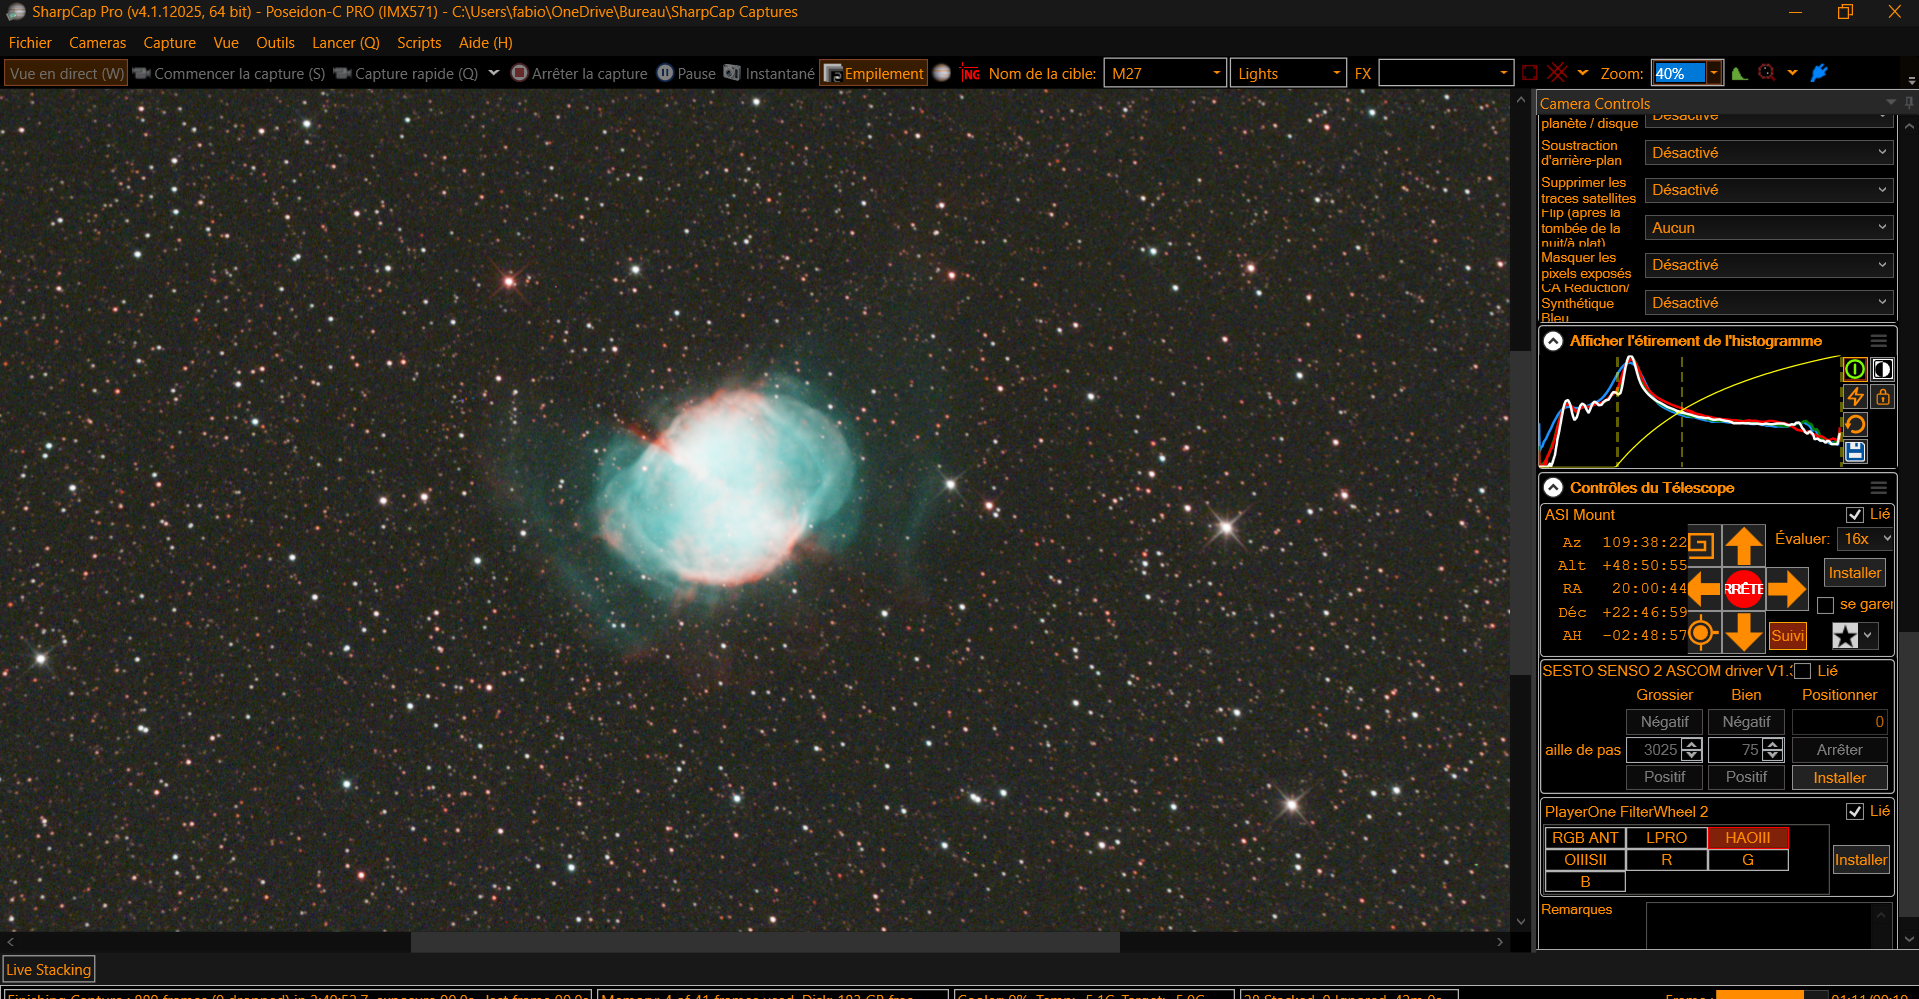The image size is (1919, 999).
Task: Click the orange crosshair target icon
Action: [1702, 633]
